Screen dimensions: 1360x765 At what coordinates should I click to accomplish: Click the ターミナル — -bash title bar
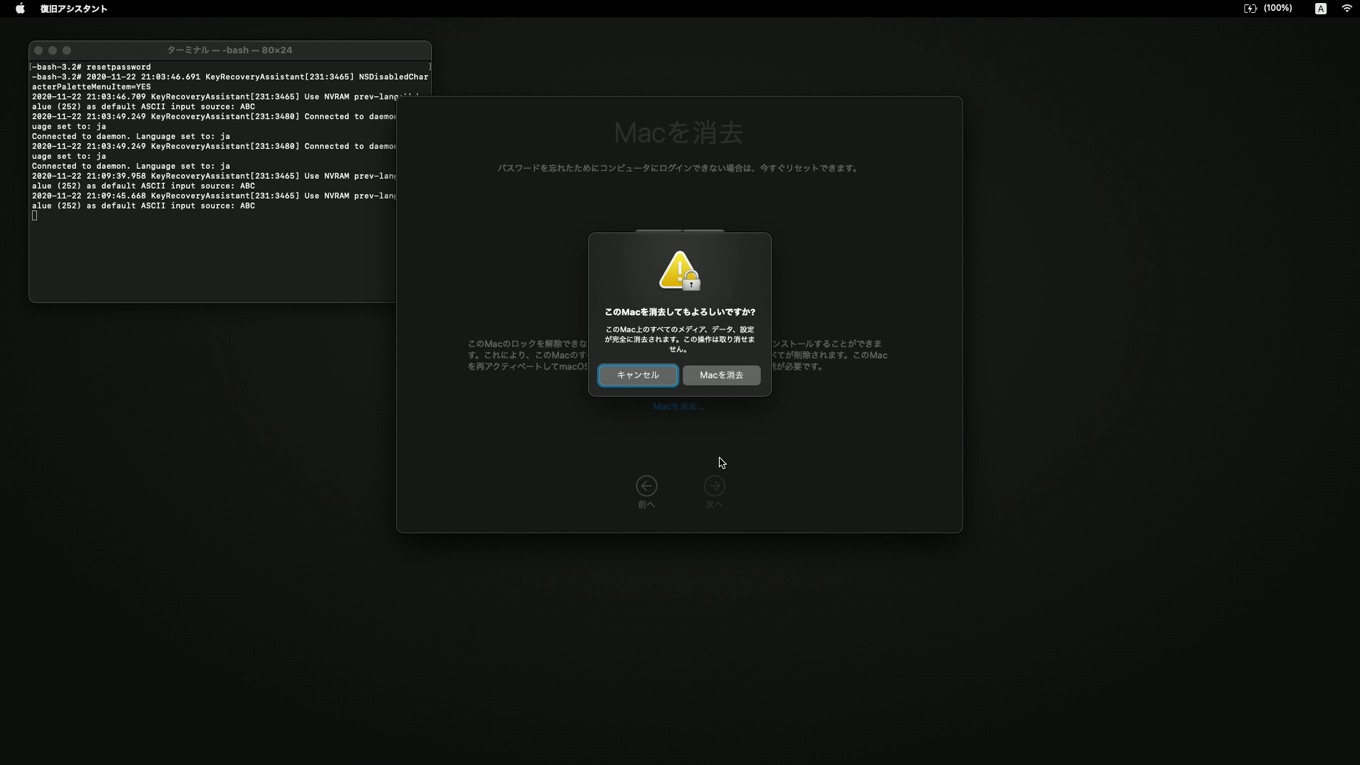point(230,50)
